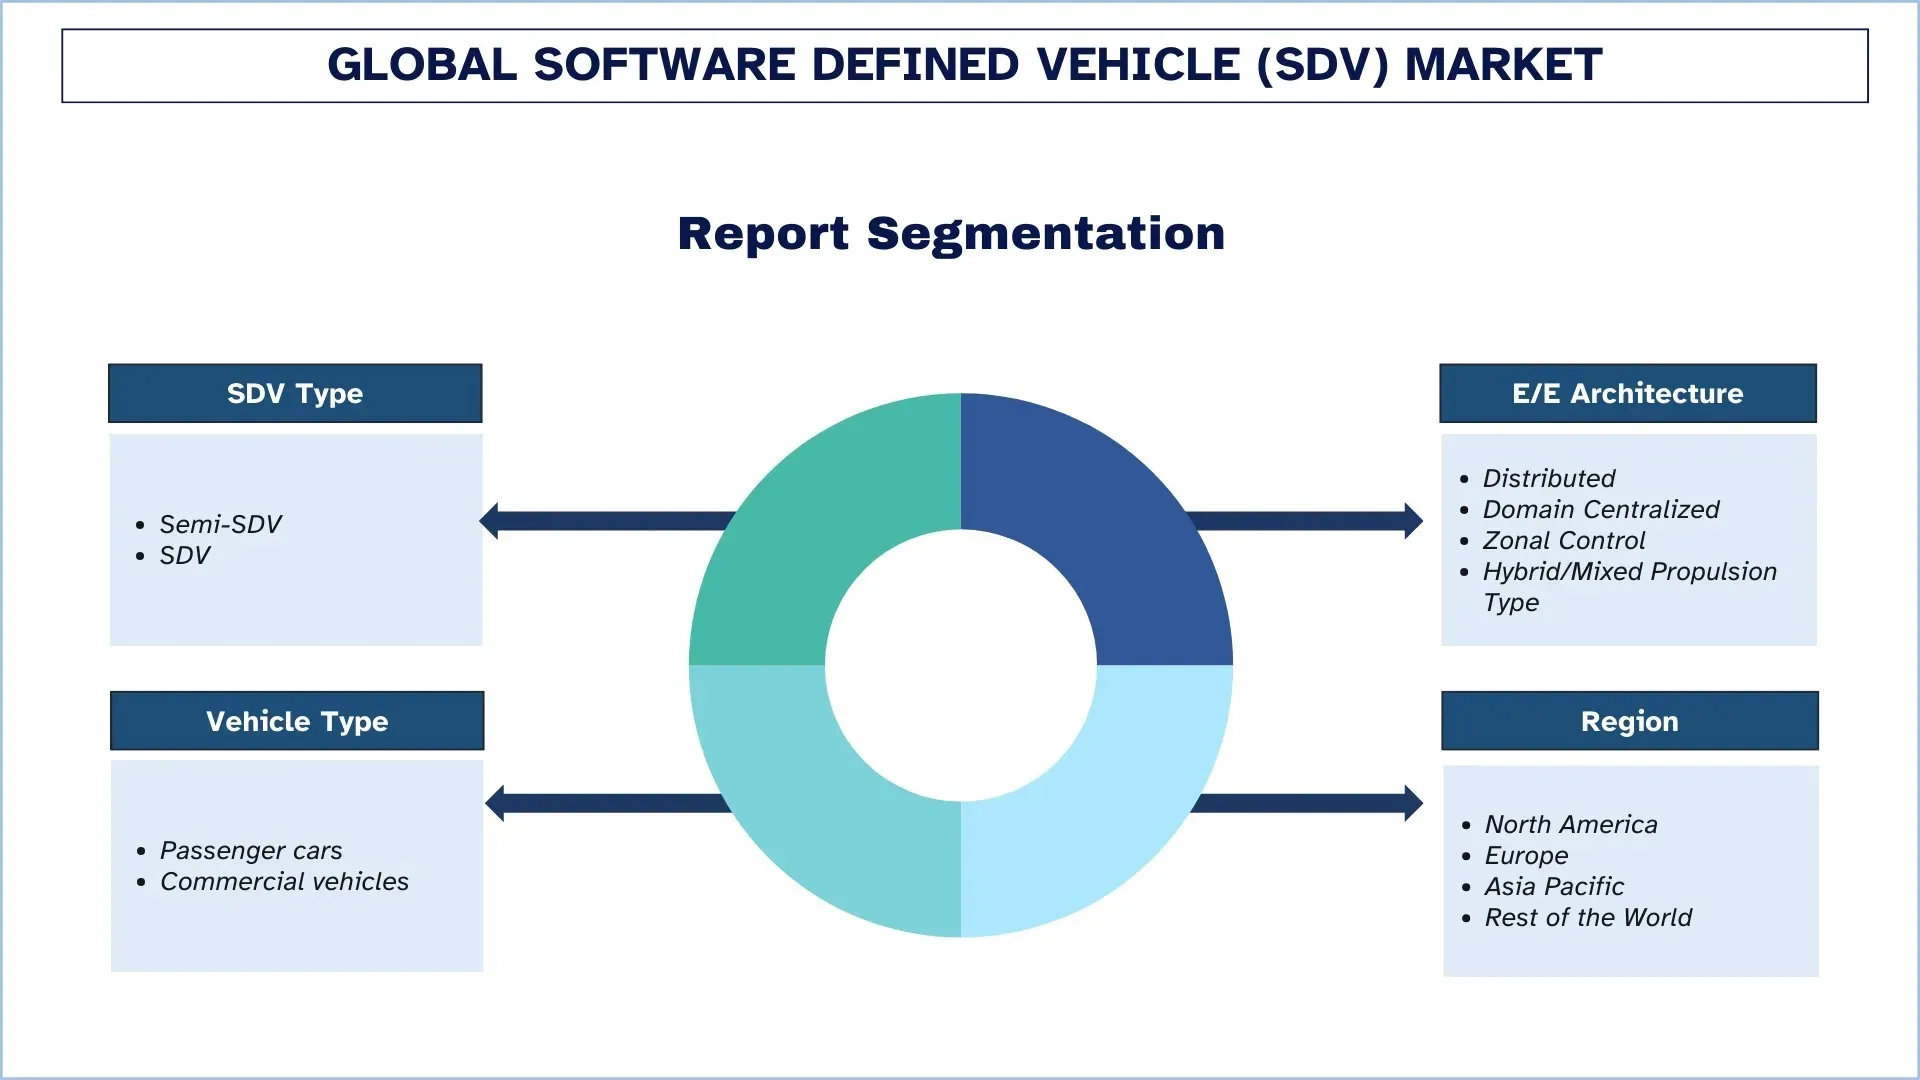The image size is (1920, 1080).
Task: Select the Semi-SDV bullet item
Action: 221,524
